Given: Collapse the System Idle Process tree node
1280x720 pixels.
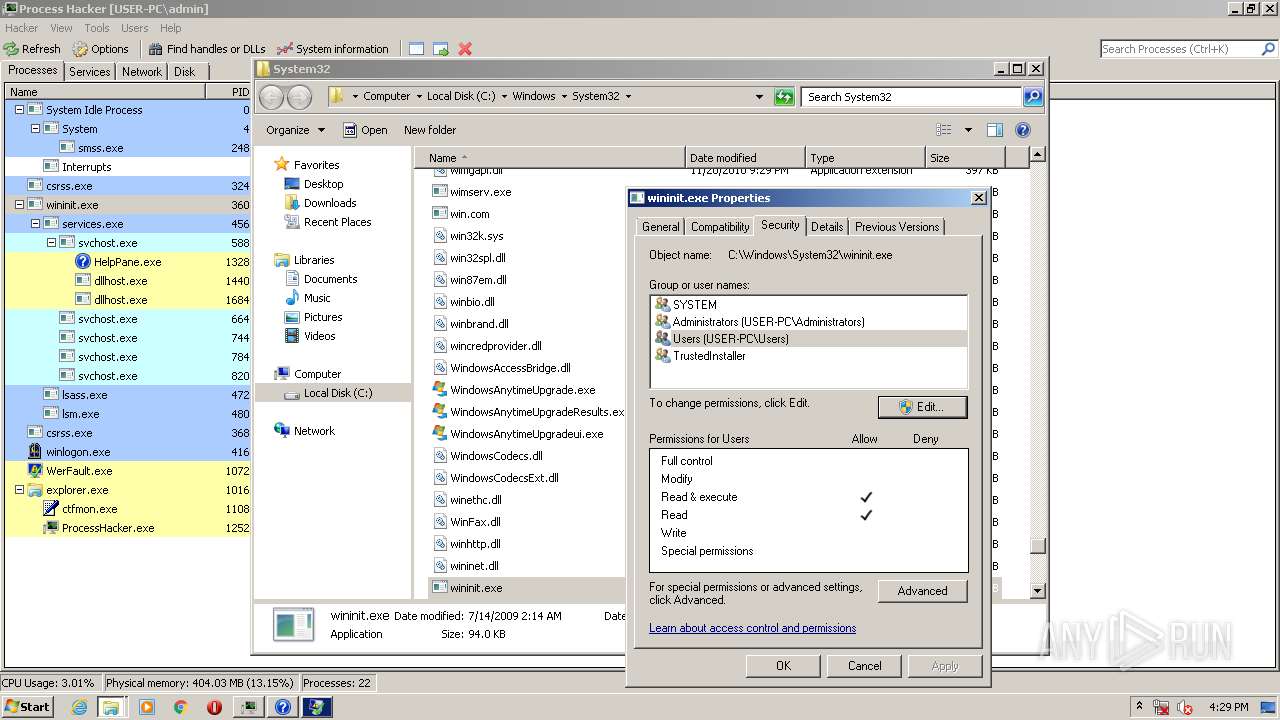Looking at the screenshot, I should (x=19, y=110).
